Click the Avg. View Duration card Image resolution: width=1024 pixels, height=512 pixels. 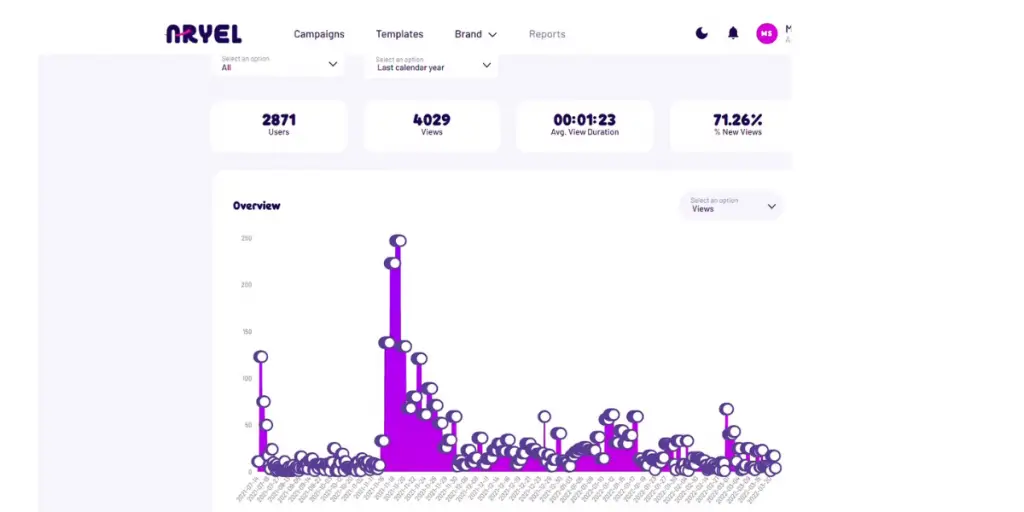[x=584, y=125]
